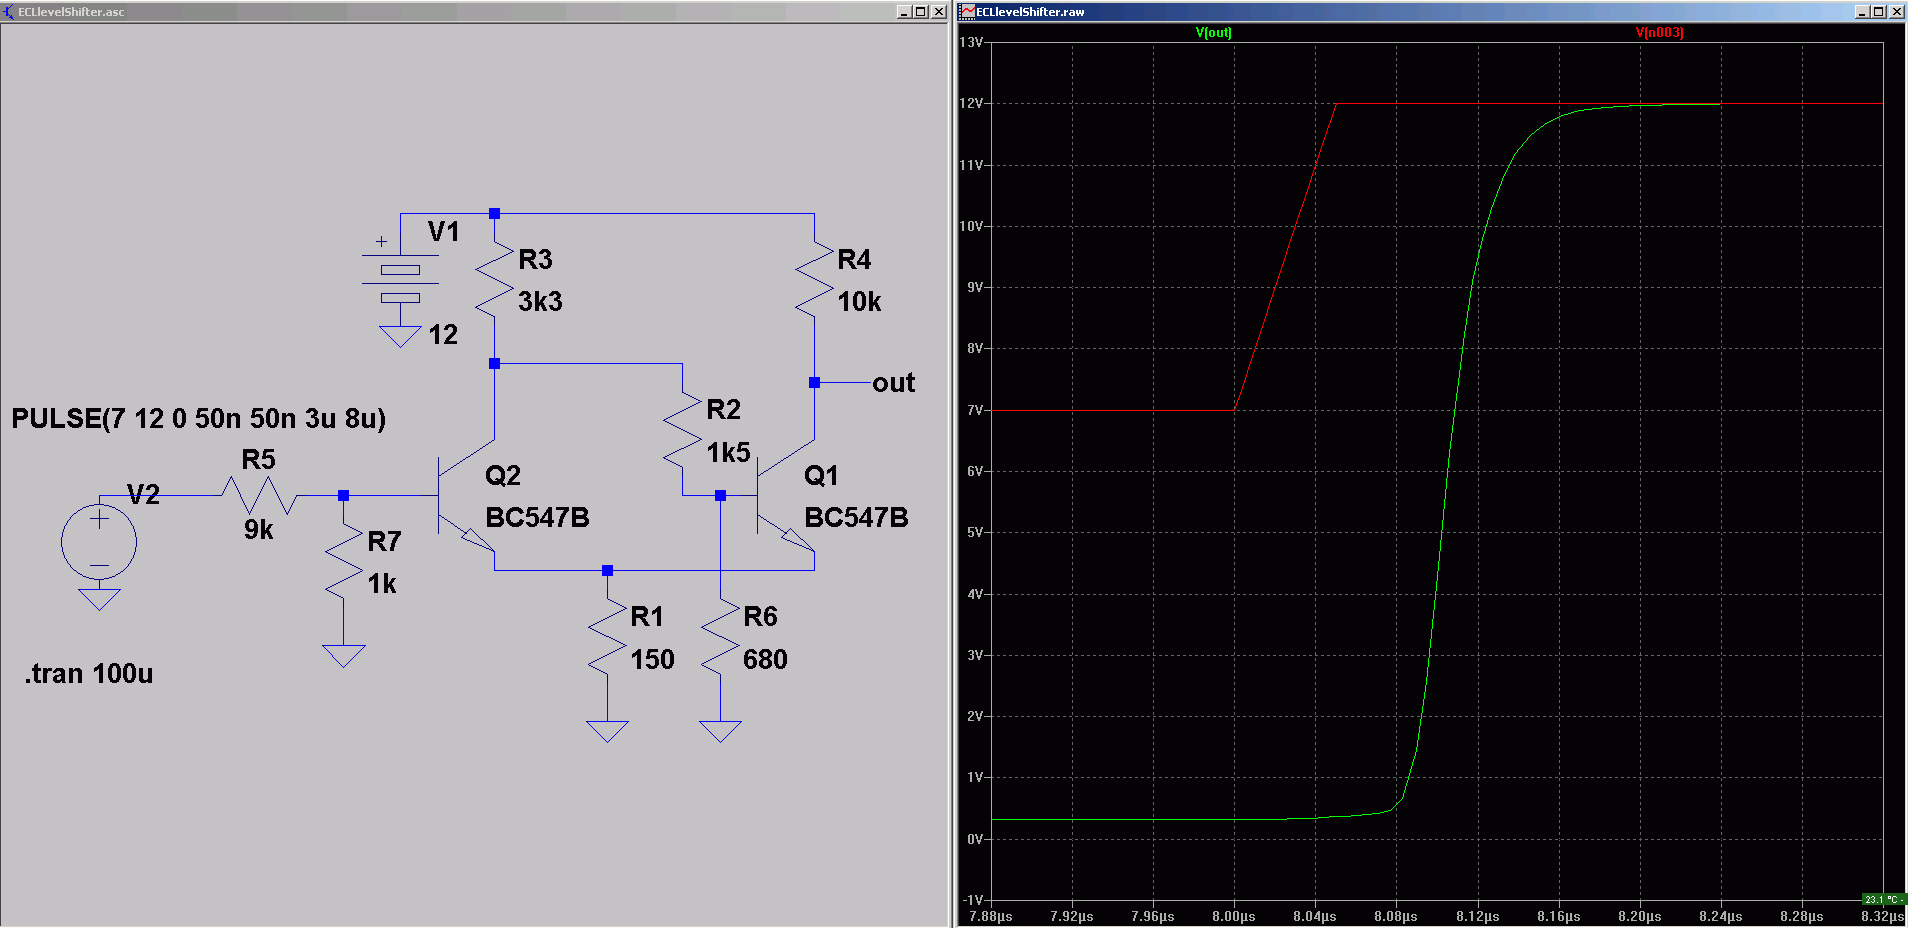Click the "out" net label

pos(893,383)
